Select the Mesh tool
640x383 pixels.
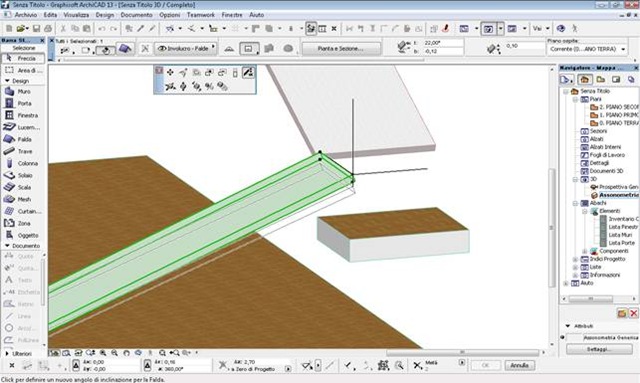(23, 199)
